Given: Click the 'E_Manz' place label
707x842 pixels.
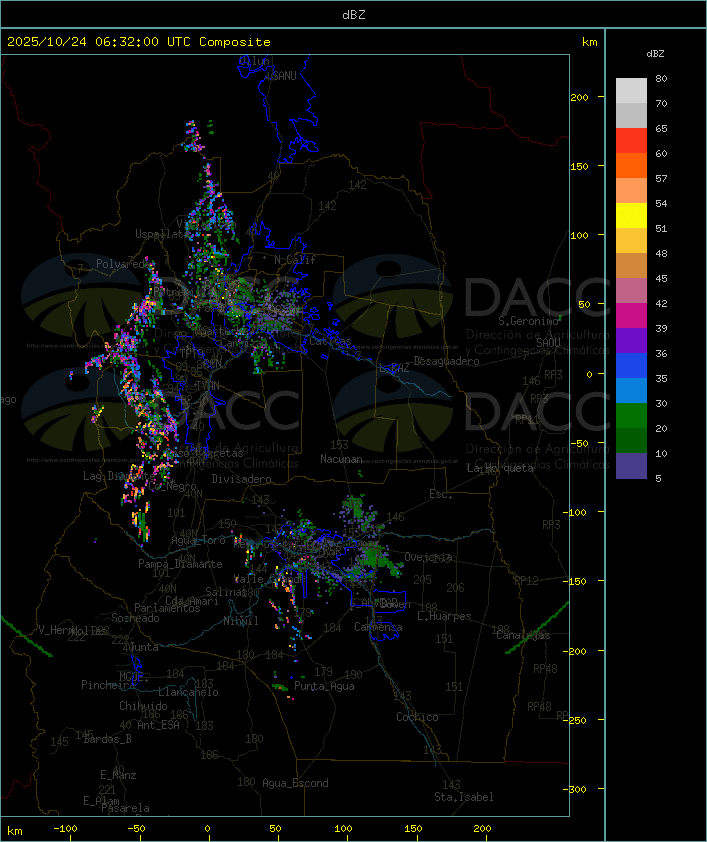Looking at the screenshot, I should (118, 775).
